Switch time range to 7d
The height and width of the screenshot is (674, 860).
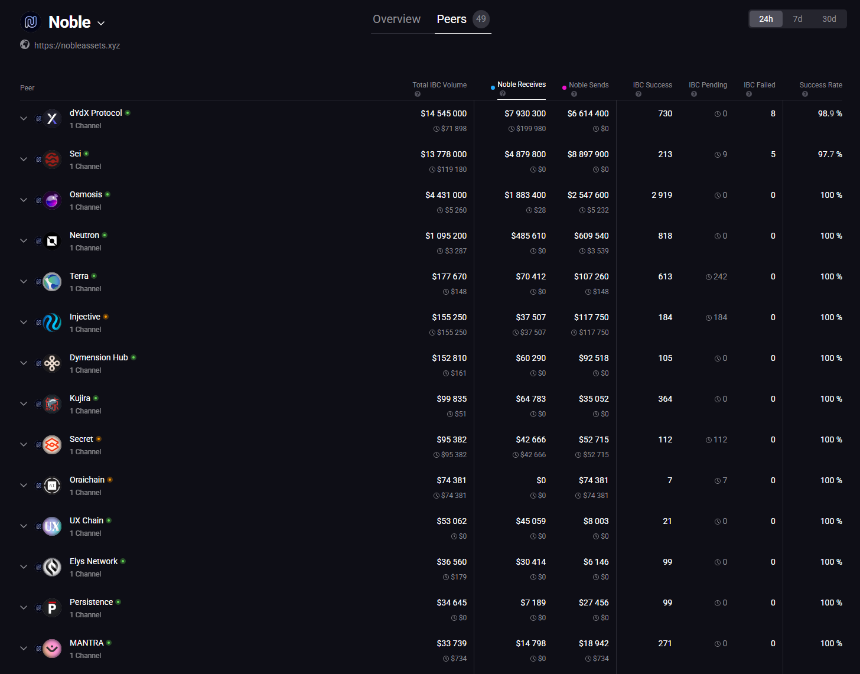pyautogui.click(x=797, y=19)
